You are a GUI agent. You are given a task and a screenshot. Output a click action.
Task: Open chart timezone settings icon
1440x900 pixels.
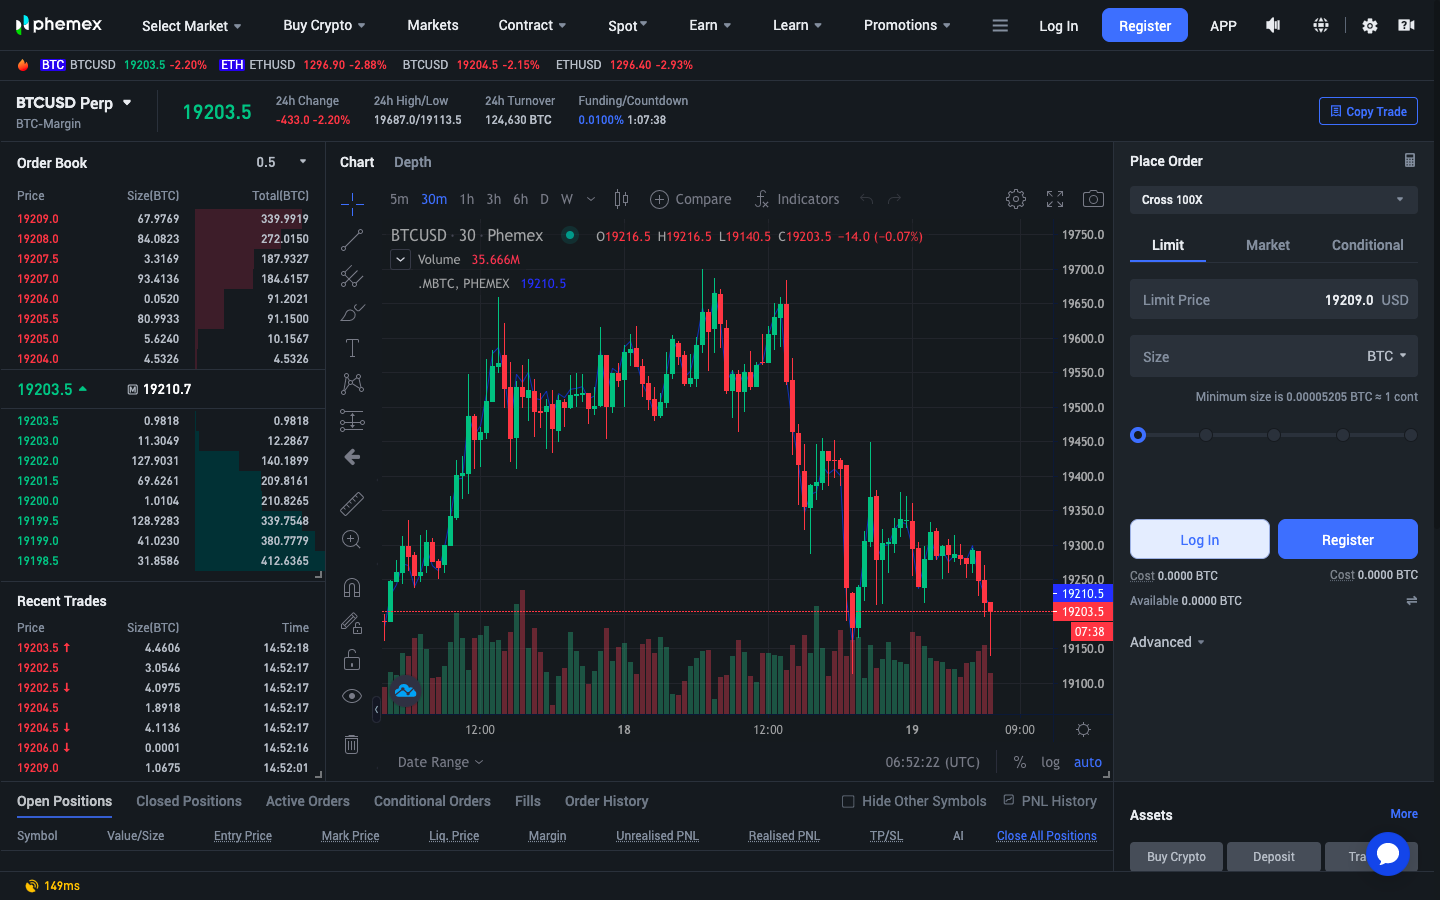tap(1083, 730)
